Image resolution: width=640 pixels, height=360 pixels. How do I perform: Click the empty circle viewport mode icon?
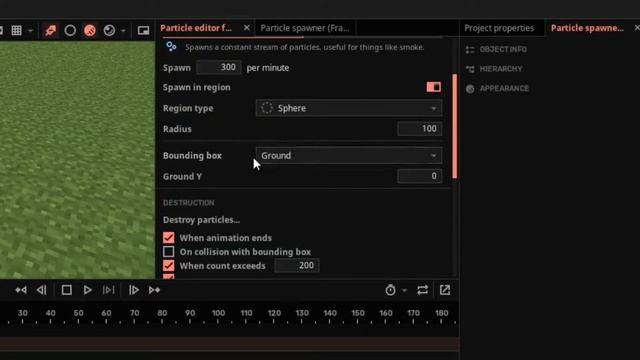[70, 31]
